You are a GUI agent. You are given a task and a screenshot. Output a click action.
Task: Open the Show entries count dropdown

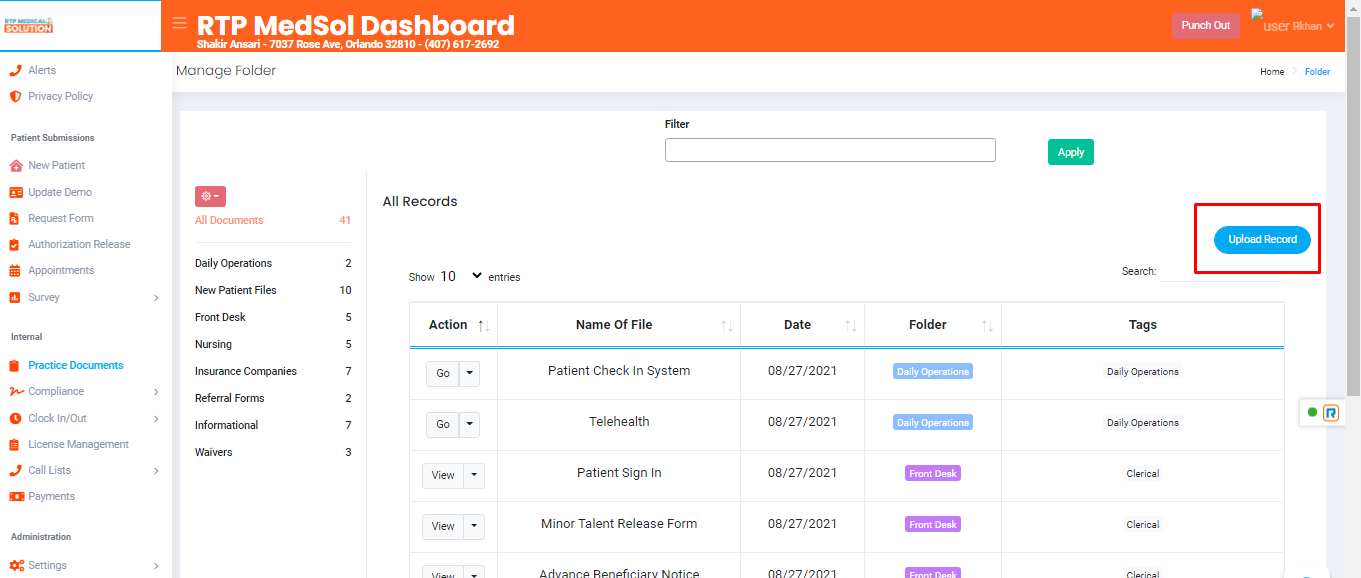461,276
